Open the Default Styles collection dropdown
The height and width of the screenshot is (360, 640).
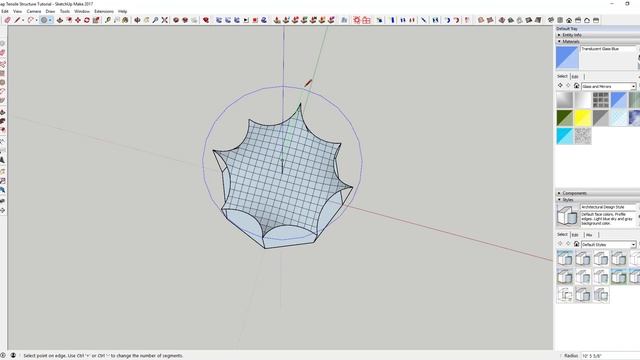coord(609,244)
